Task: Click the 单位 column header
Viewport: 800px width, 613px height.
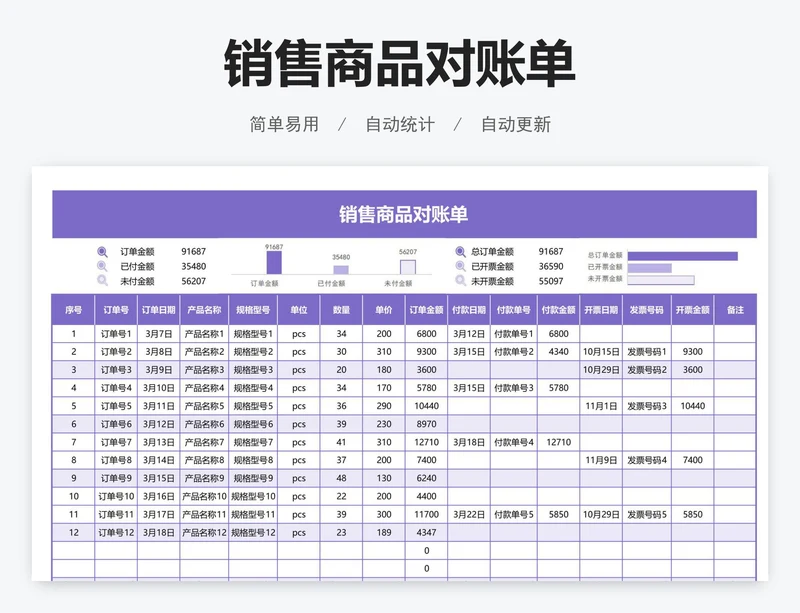Action: pos(299,310)
